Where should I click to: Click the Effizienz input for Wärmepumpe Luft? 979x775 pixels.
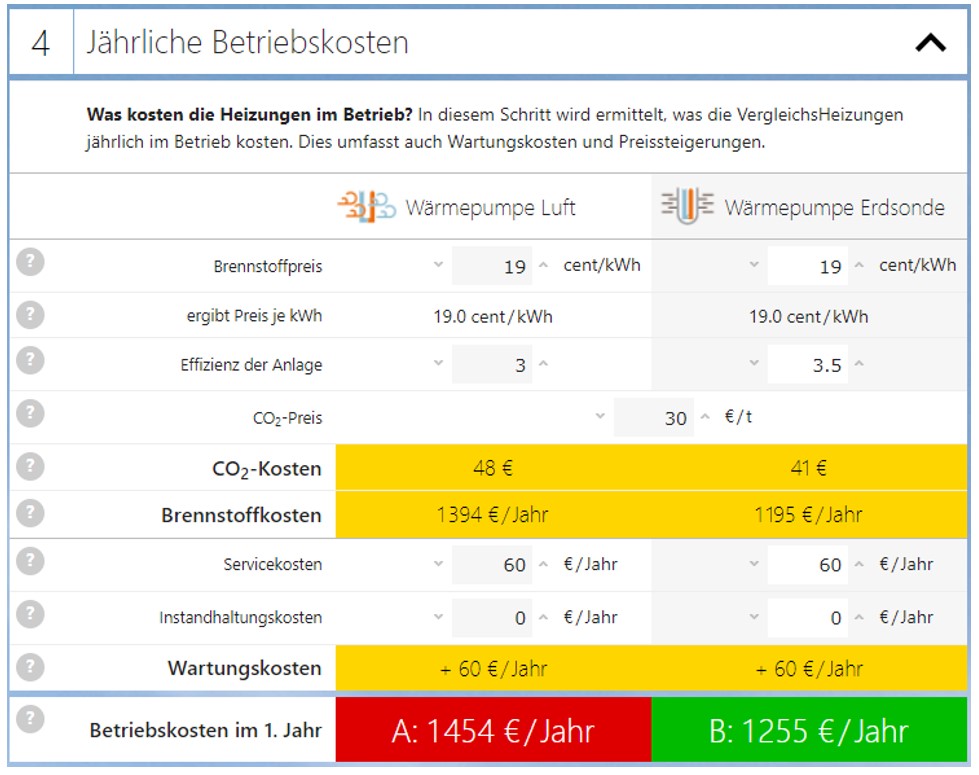(x=492, y=365)
